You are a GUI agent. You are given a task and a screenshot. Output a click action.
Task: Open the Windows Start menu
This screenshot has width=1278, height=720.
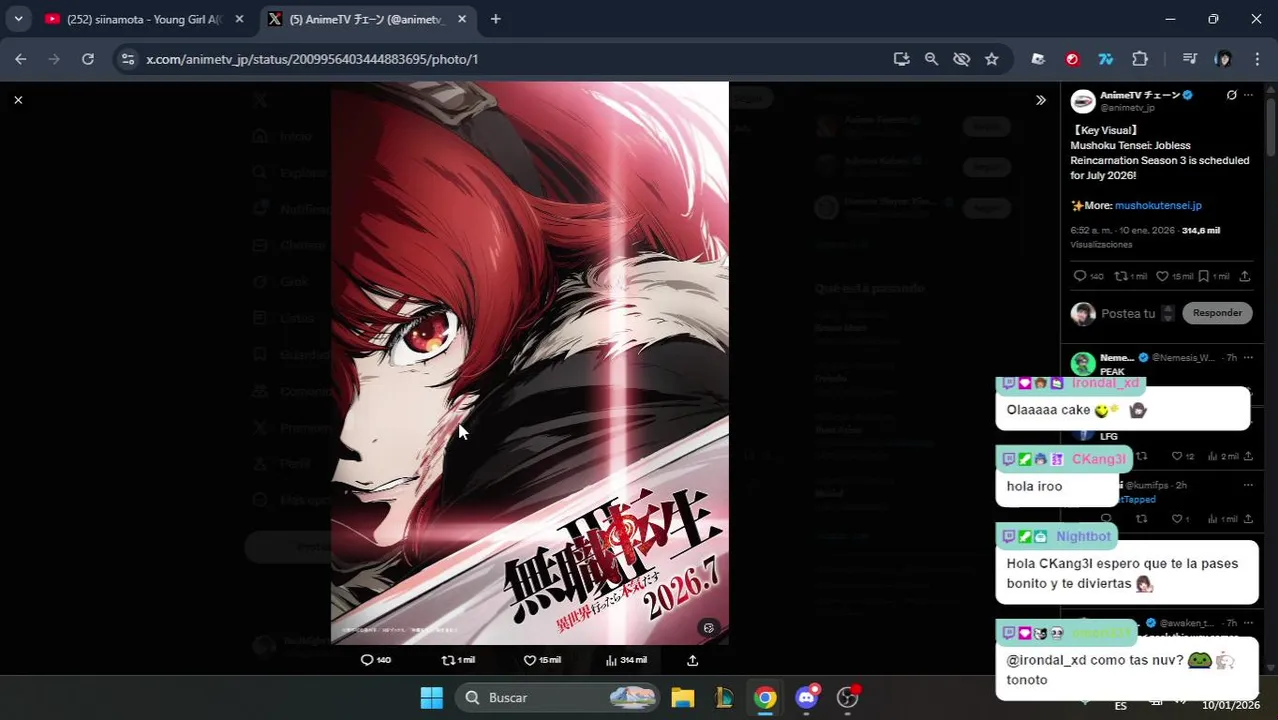(x=432, y=698)
